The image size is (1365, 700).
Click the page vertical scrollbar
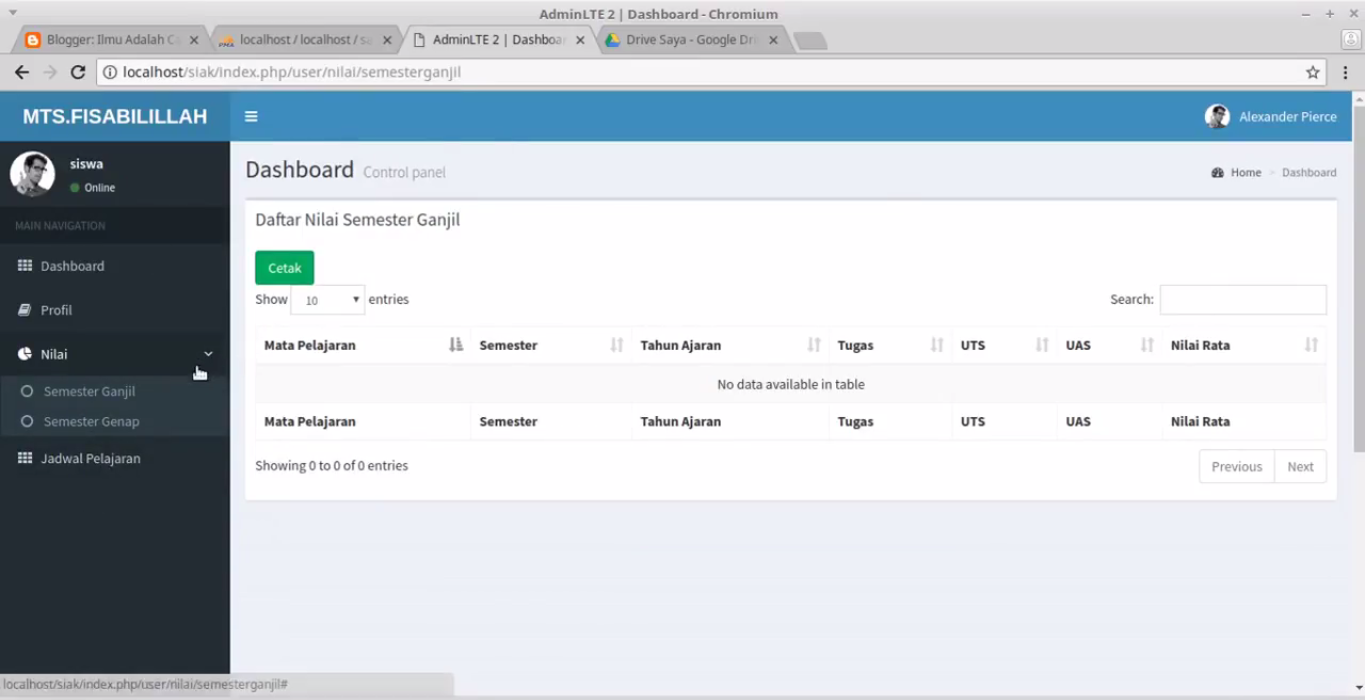pyautogui.click(x=1359, y=280)
